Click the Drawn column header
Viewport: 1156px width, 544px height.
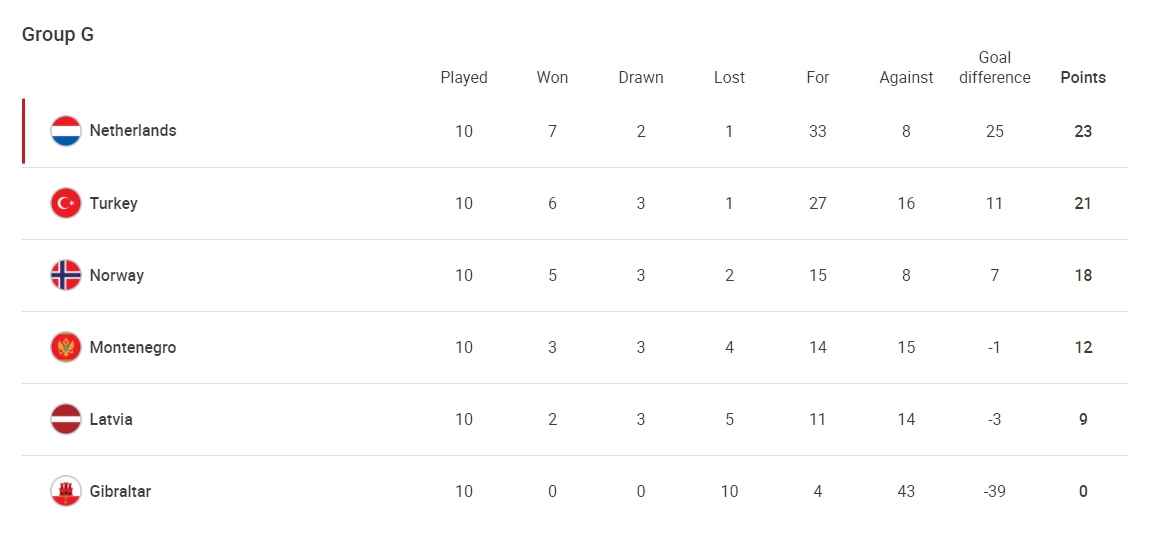coord(641,77)
